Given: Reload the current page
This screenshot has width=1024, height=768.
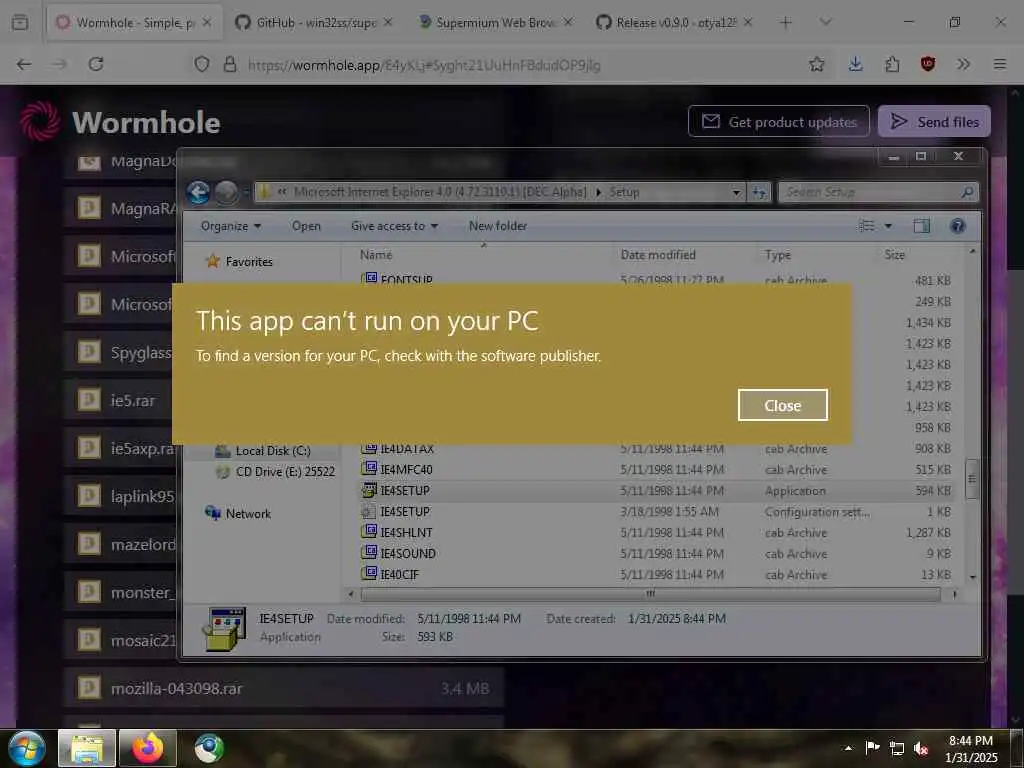Looking at the screenshot, I should pos(96,64).
